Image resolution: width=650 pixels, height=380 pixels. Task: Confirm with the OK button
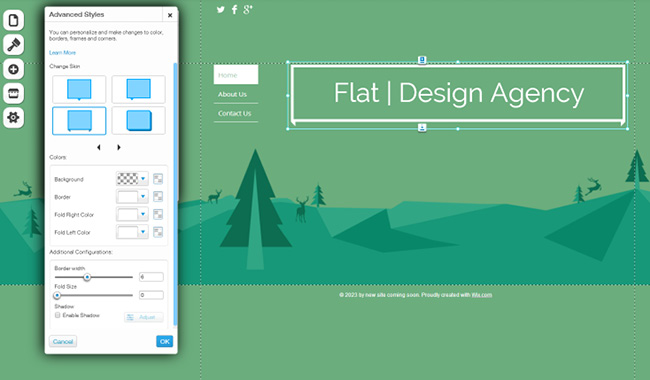[x=165, y=341]
